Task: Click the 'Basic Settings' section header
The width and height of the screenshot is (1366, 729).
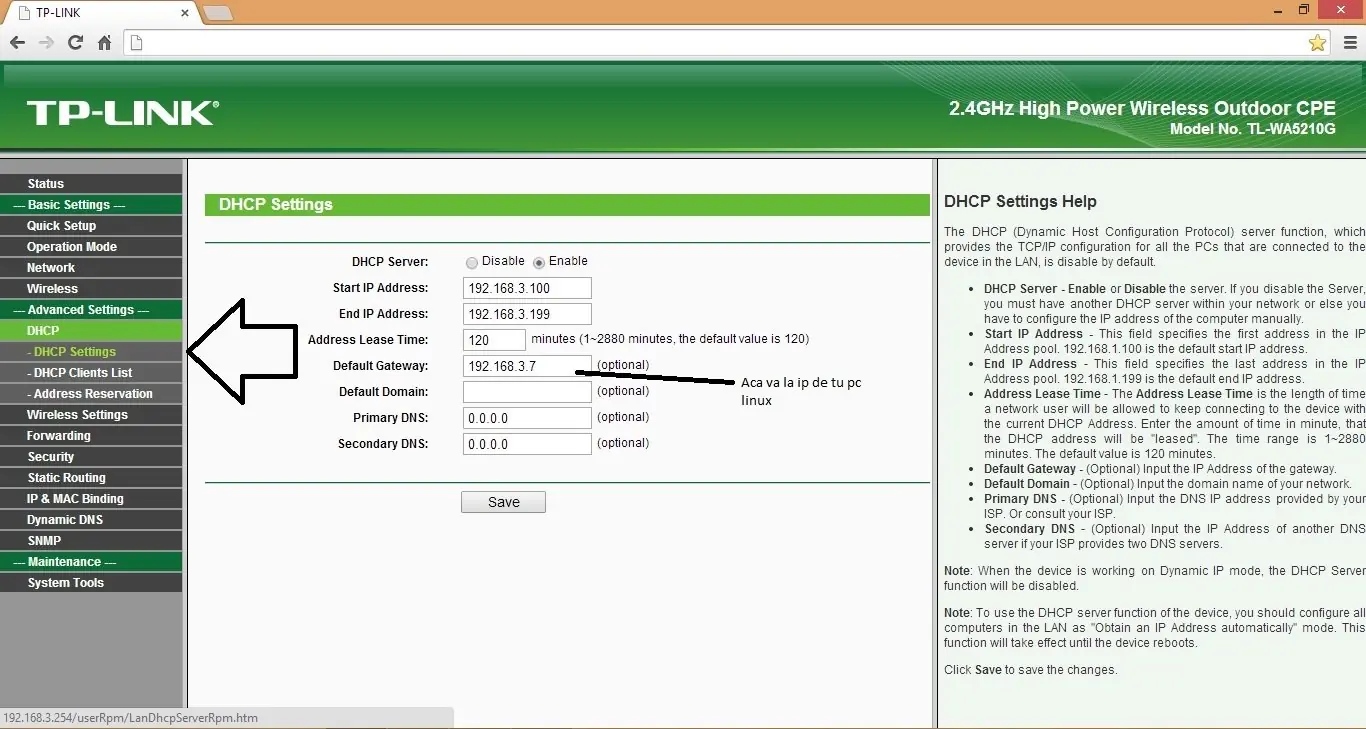Action: (91, 205)
